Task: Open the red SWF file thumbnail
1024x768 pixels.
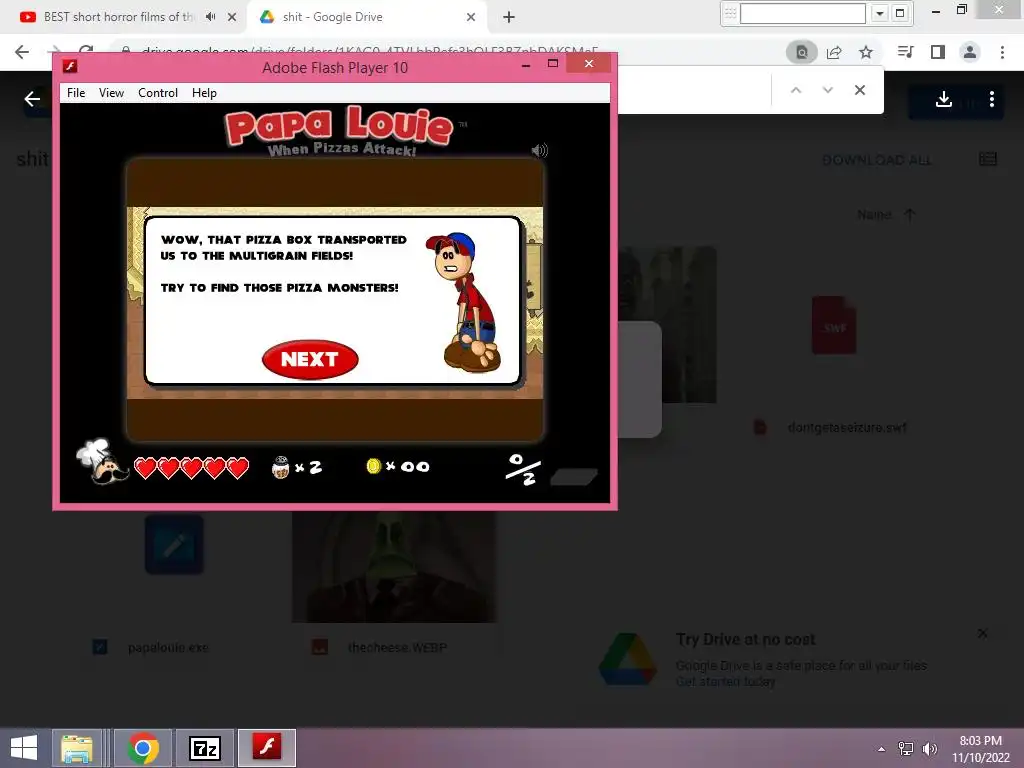Action: [834, 325]
